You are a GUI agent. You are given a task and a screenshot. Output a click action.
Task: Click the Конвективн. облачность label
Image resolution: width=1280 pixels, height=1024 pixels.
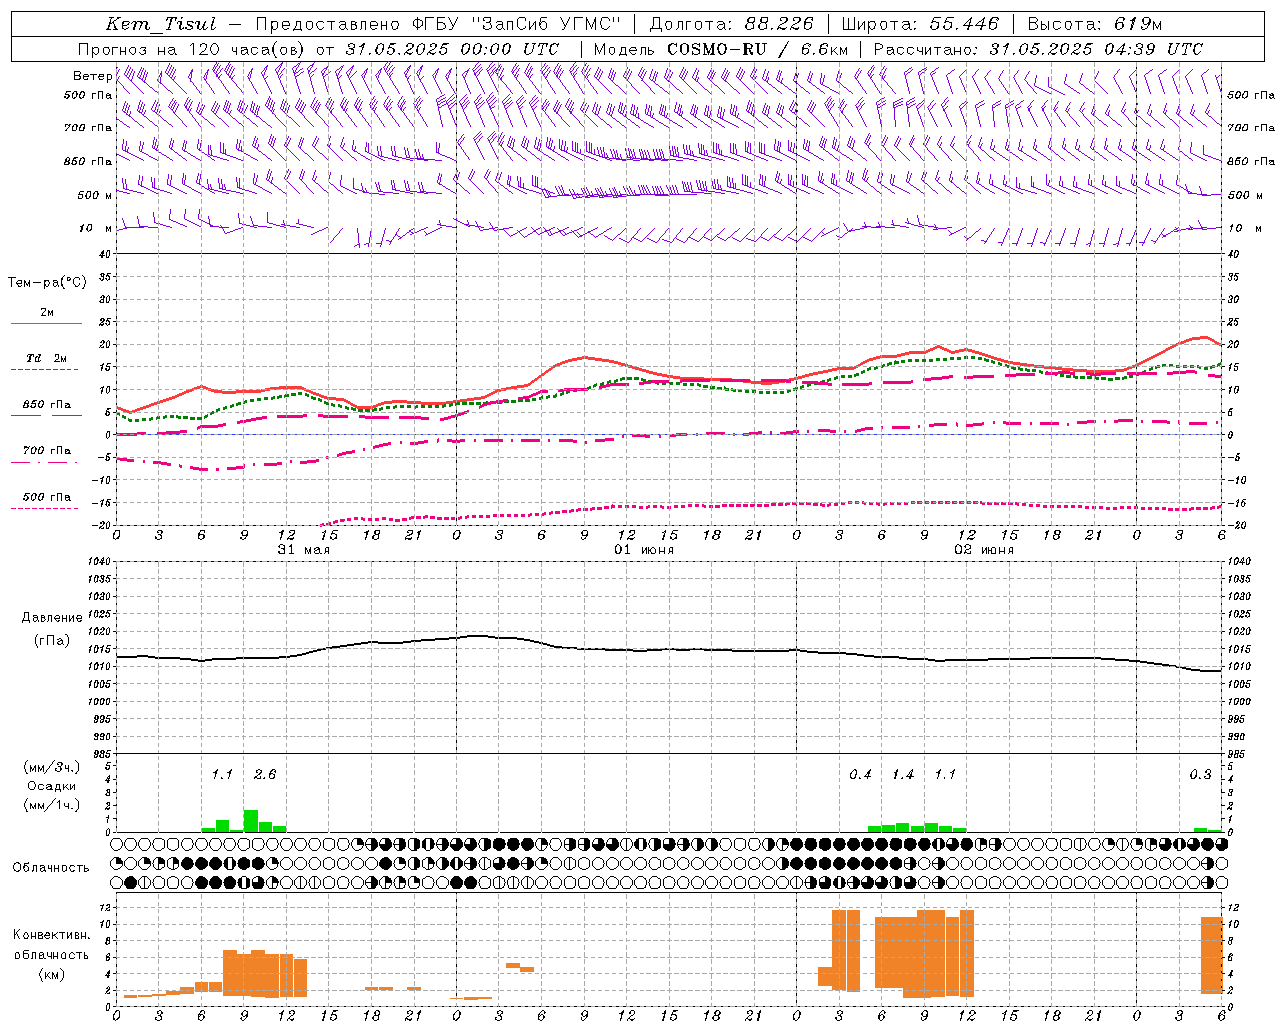click(51, 945)
